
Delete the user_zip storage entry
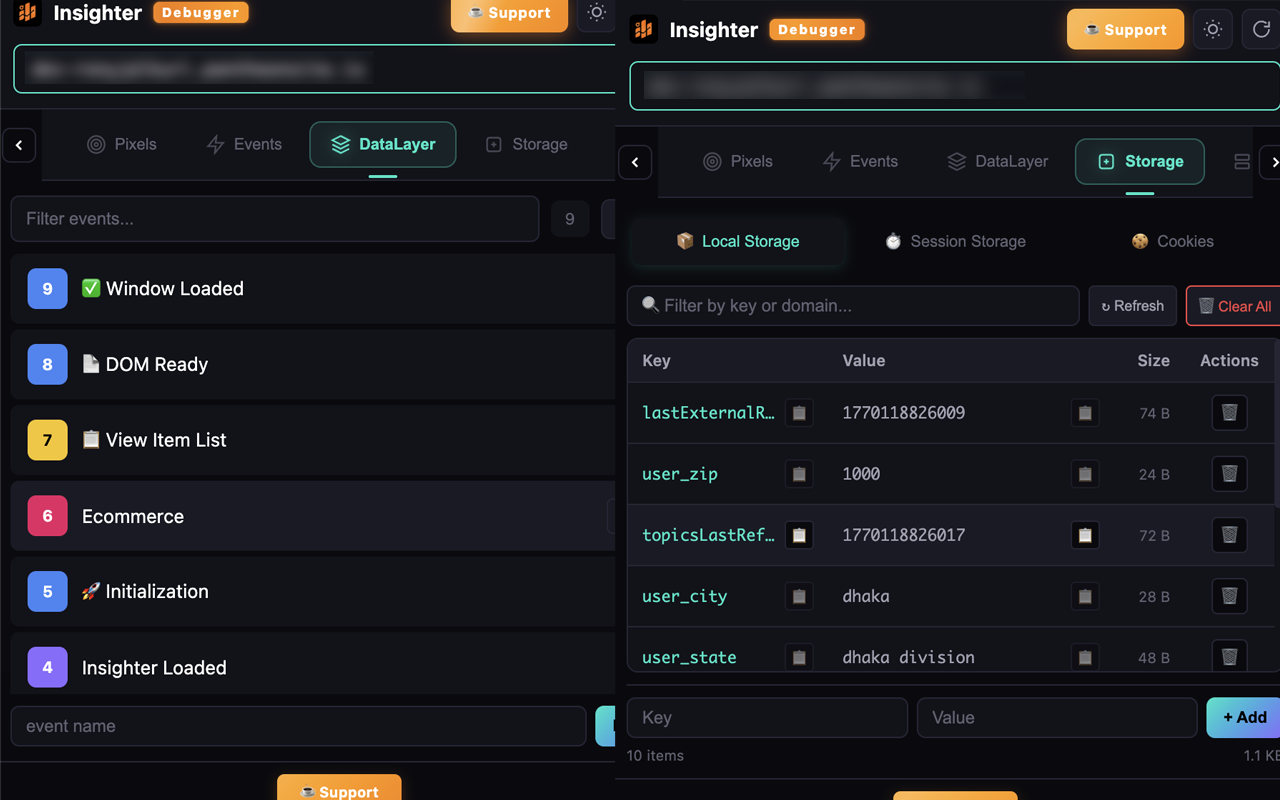coord(1230,474)
